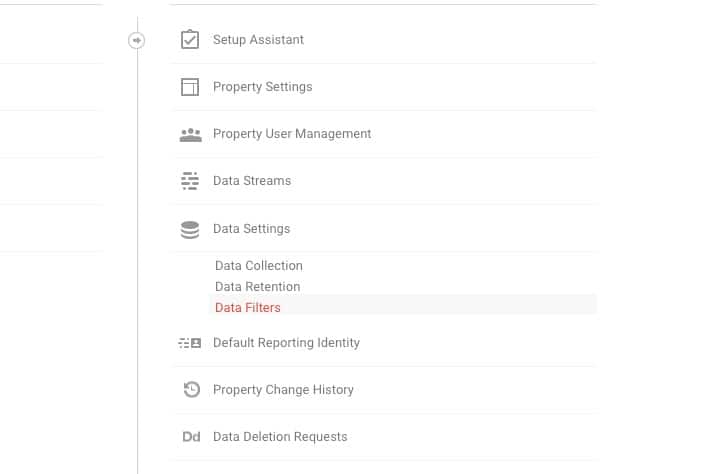Open Data Streams
Image resolution: width=702 pixels, height=474 pixels.
(x=252, y=181)
